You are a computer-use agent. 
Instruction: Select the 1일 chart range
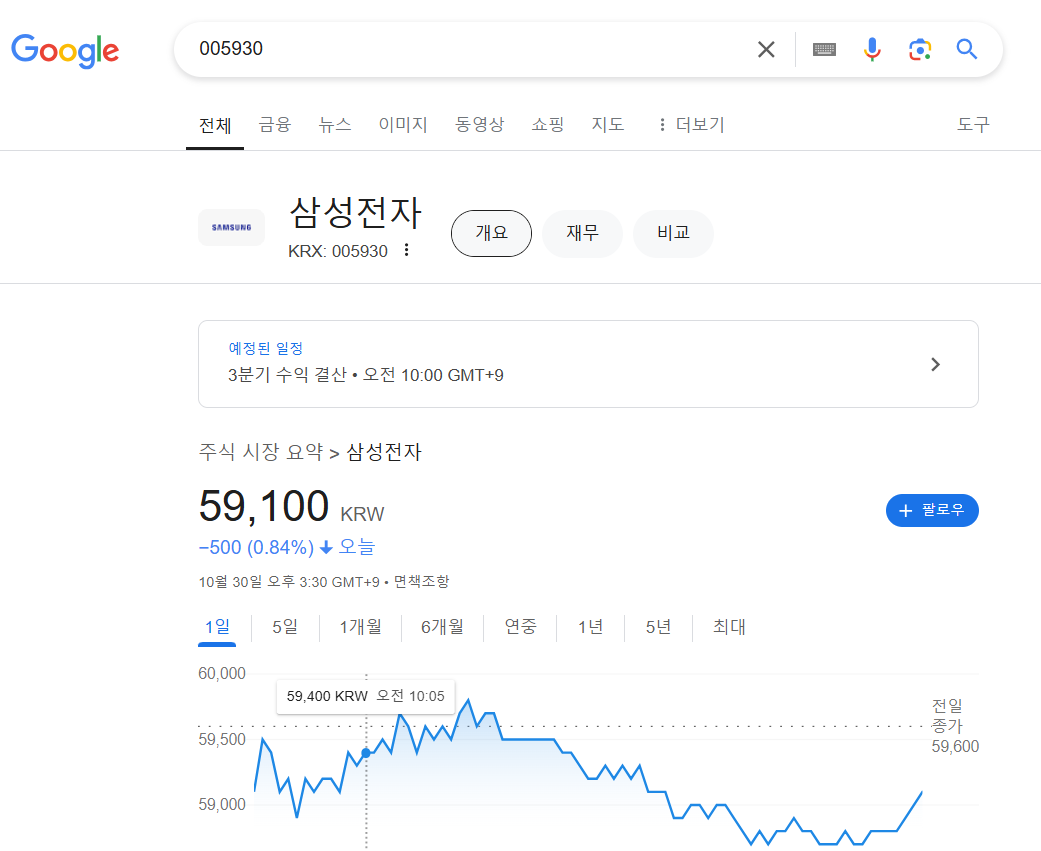coord(217,627)
